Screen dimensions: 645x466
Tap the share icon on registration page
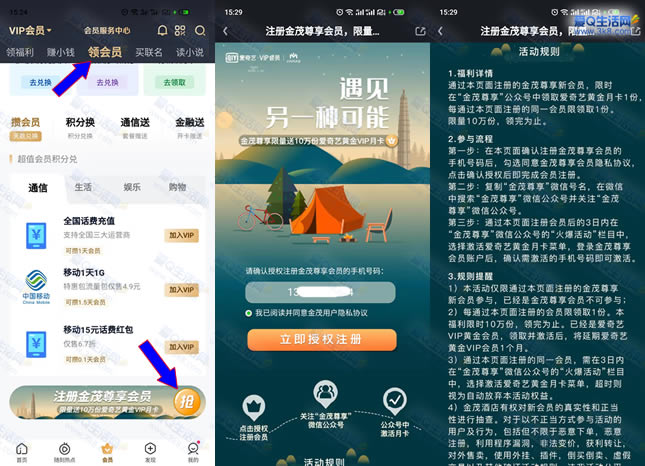tap(420, 31)
